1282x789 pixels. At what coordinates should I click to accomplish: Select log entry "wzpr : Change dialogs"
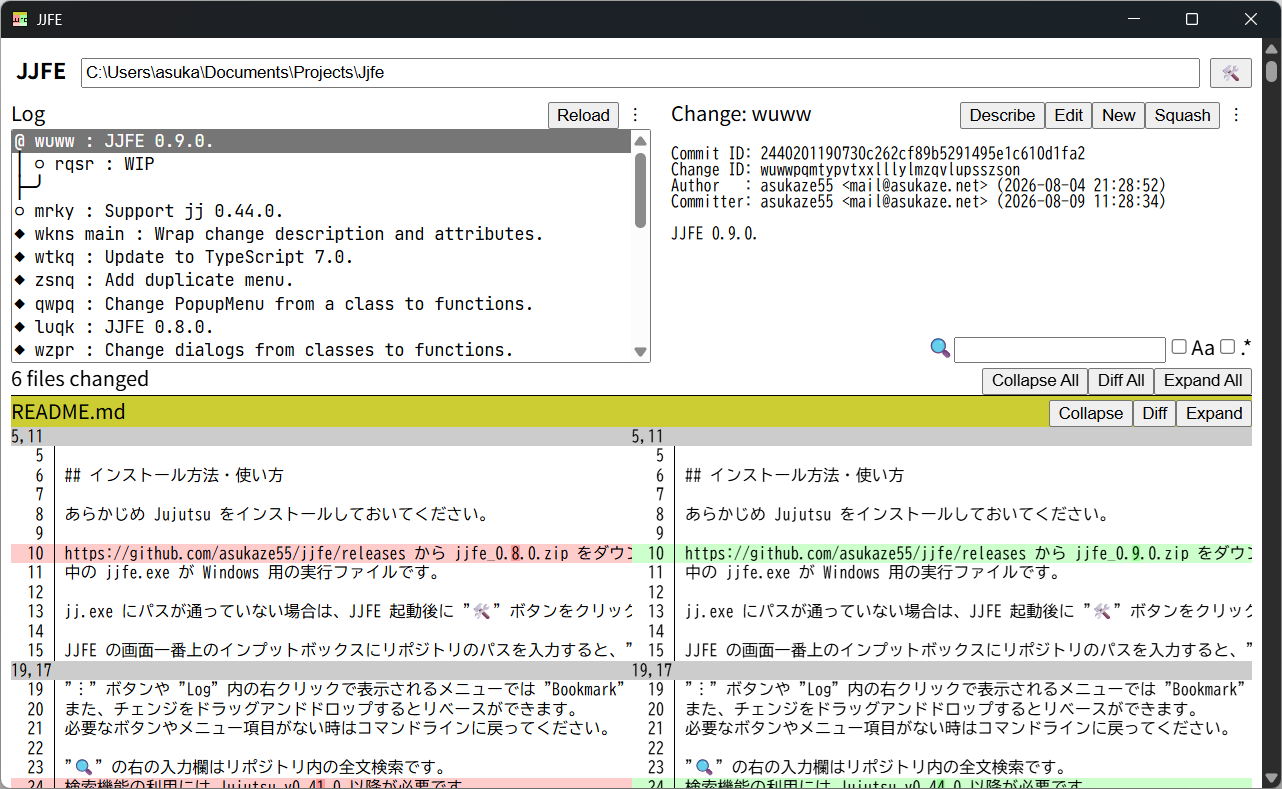coord(322,350)
